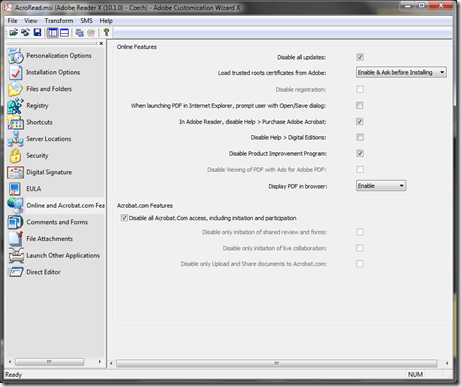This screenshot has width=461, height=387.
Task: Select Launch Other Applications label
Action: click(63, 255)
